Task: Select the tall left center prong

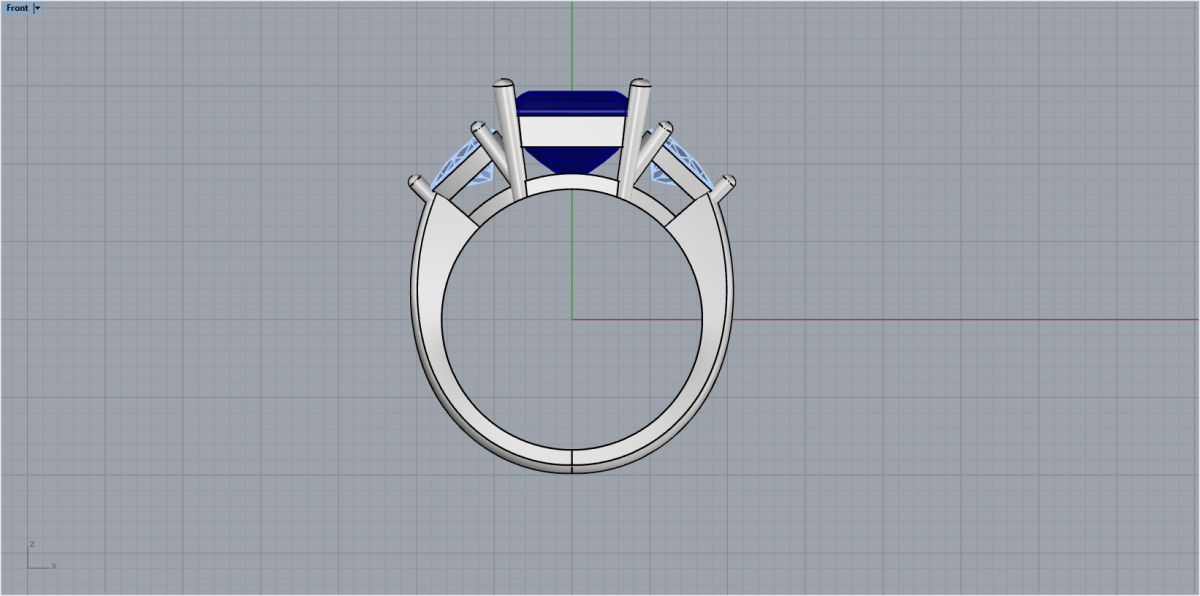Action: (511, 138)
